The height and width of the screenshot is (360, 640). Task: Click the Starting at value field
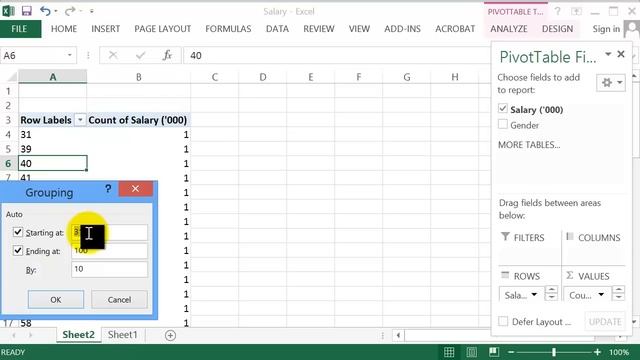coord(109,232)
